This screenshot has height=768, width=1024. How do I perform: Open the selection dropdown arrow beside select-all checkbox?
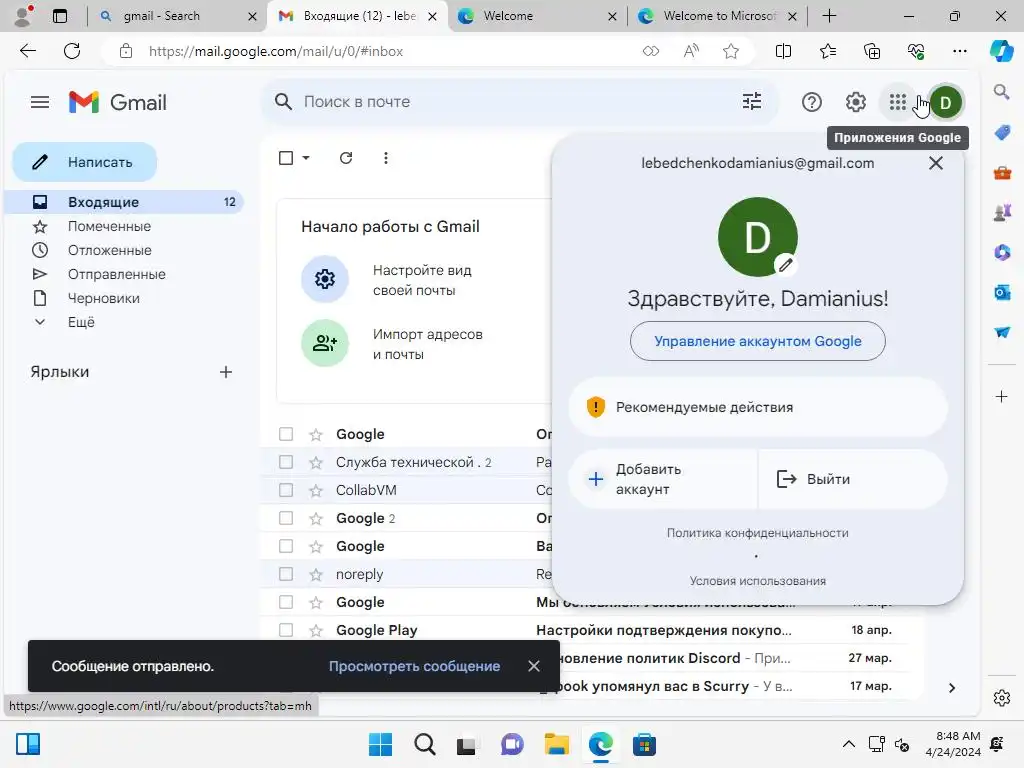click(x=306, y=158)
